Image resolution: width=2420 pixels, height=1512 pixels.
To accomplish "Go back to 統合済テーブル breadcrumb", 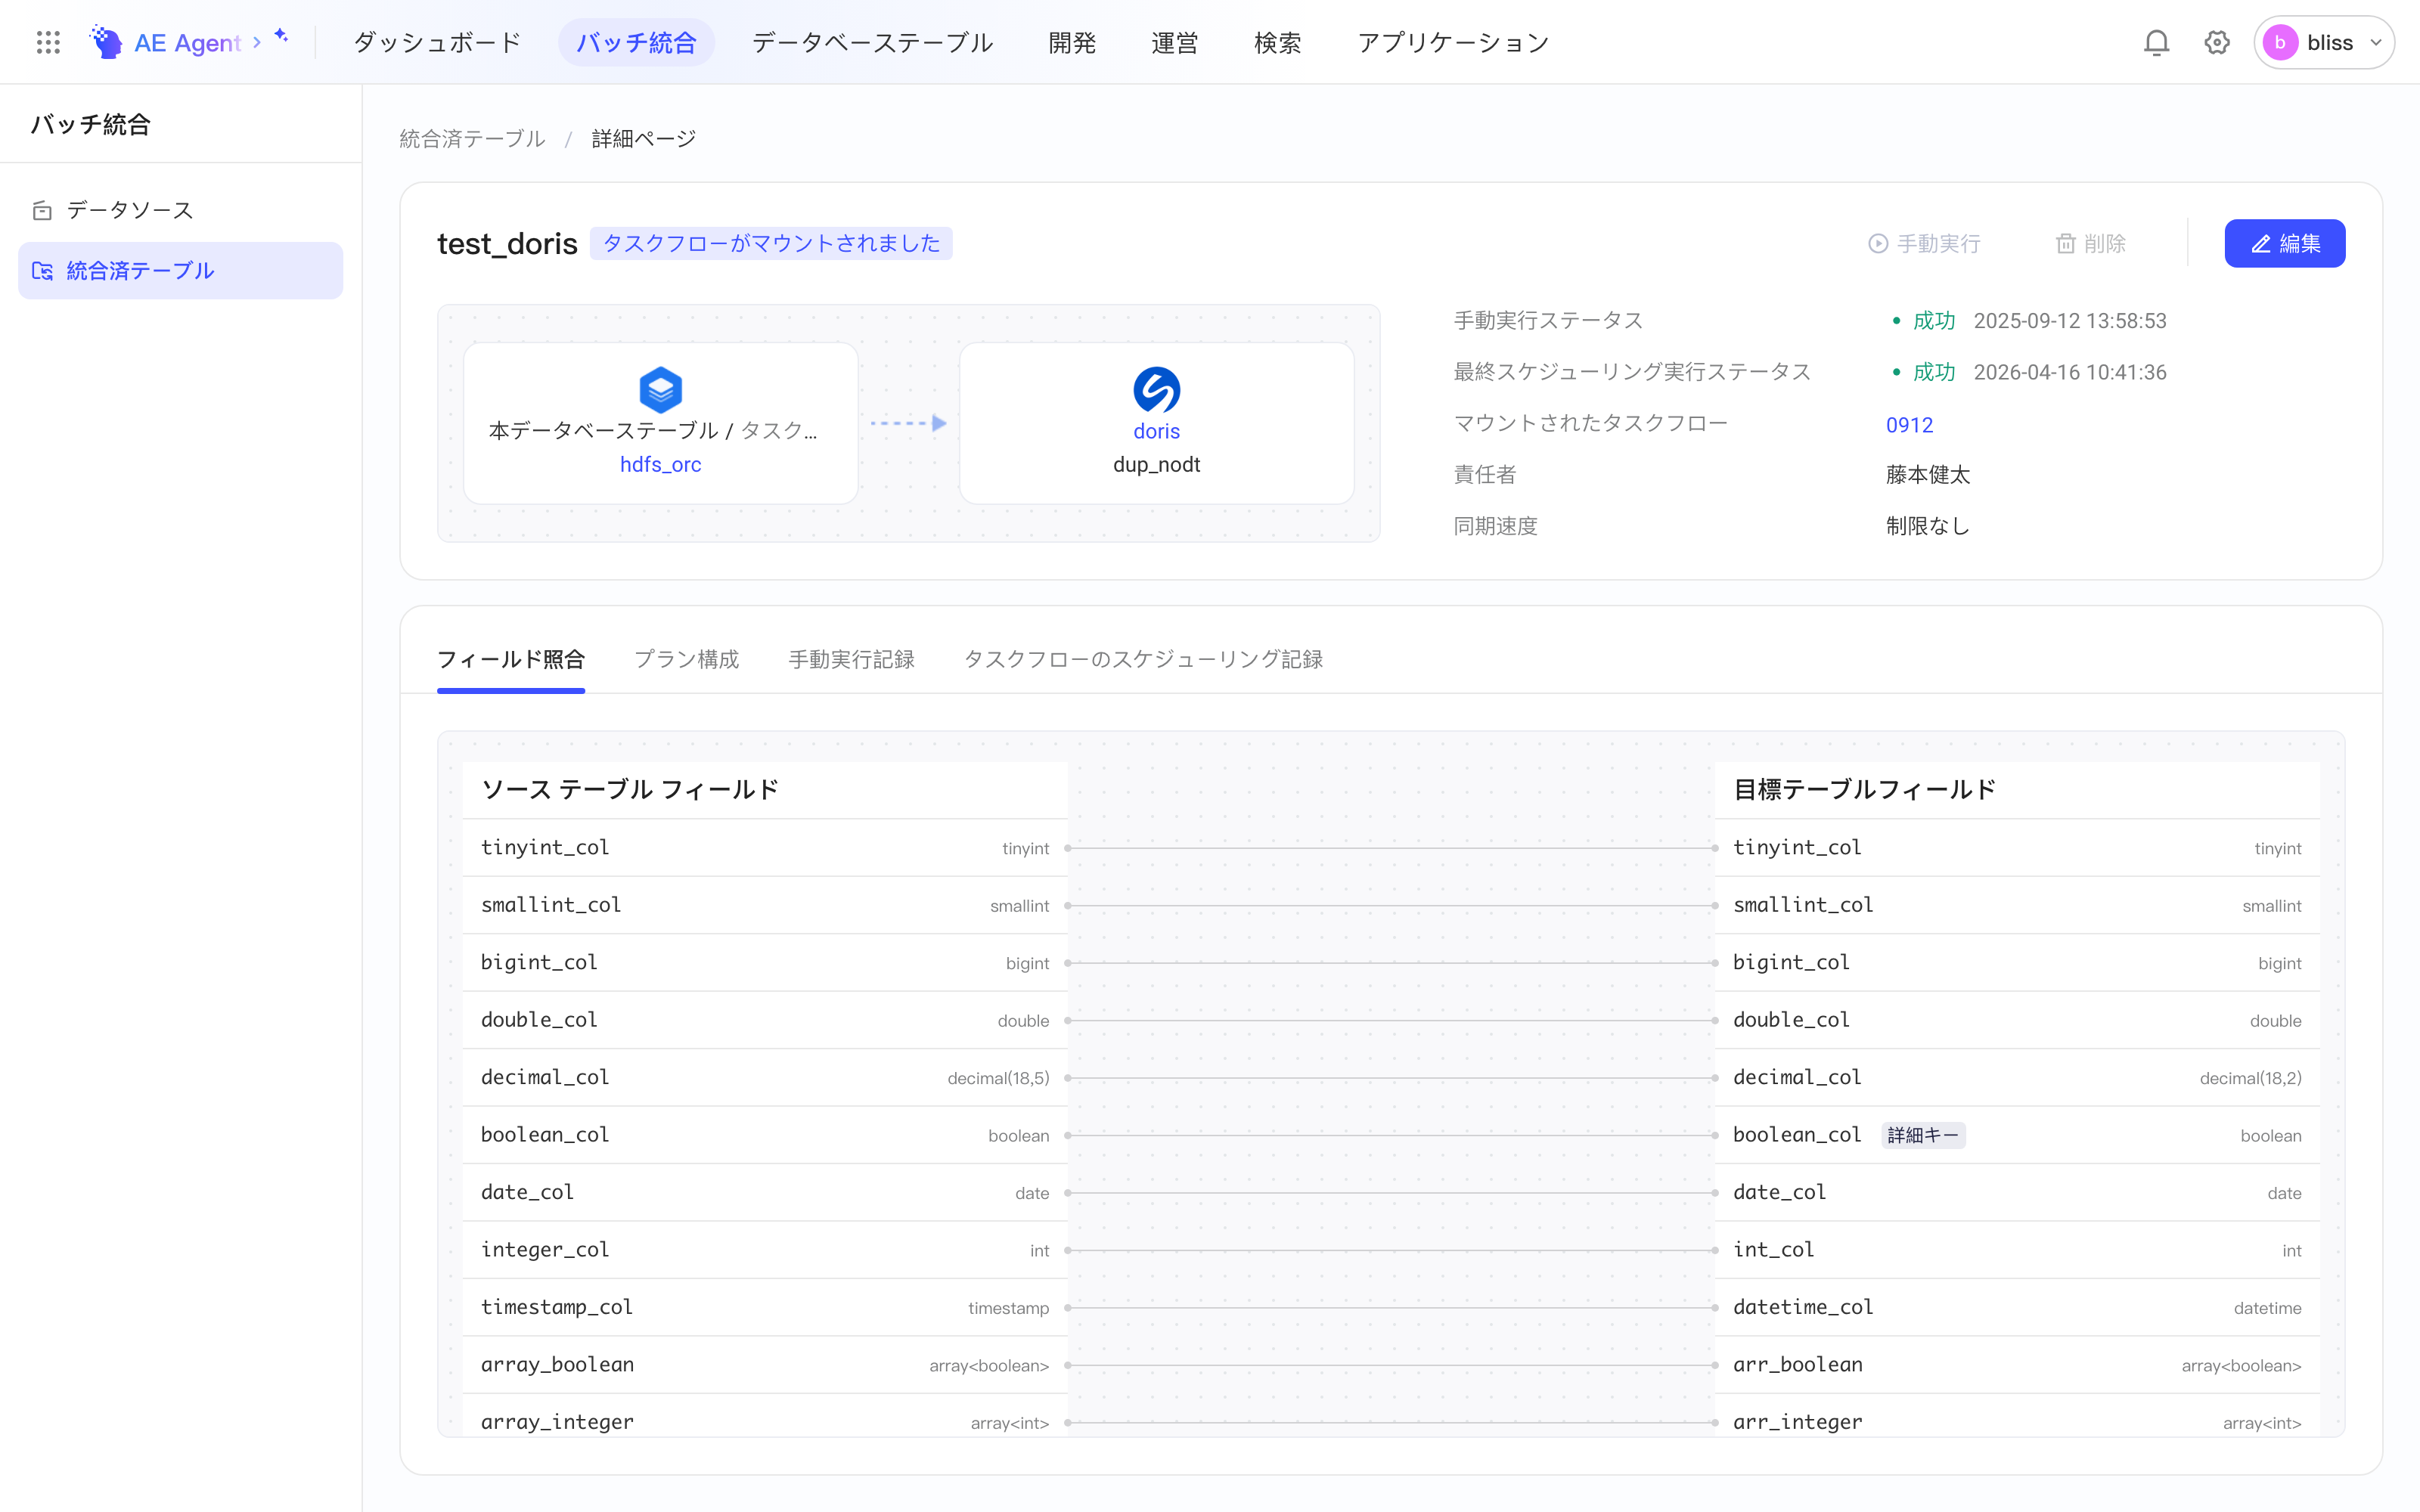I will tap(472, 138).
